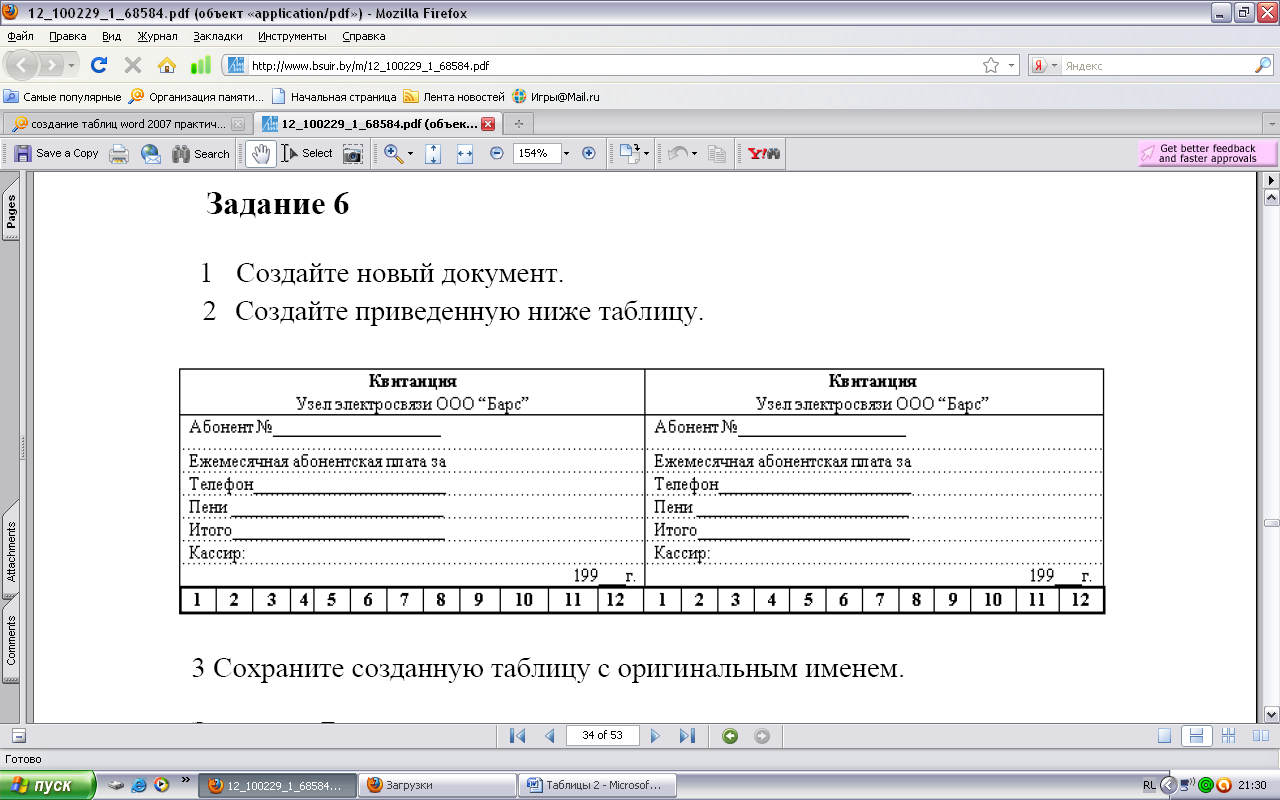This screenshot has height=800, width=1280.
Task: Select Facing pages layout
Action: coord(1261,736)
